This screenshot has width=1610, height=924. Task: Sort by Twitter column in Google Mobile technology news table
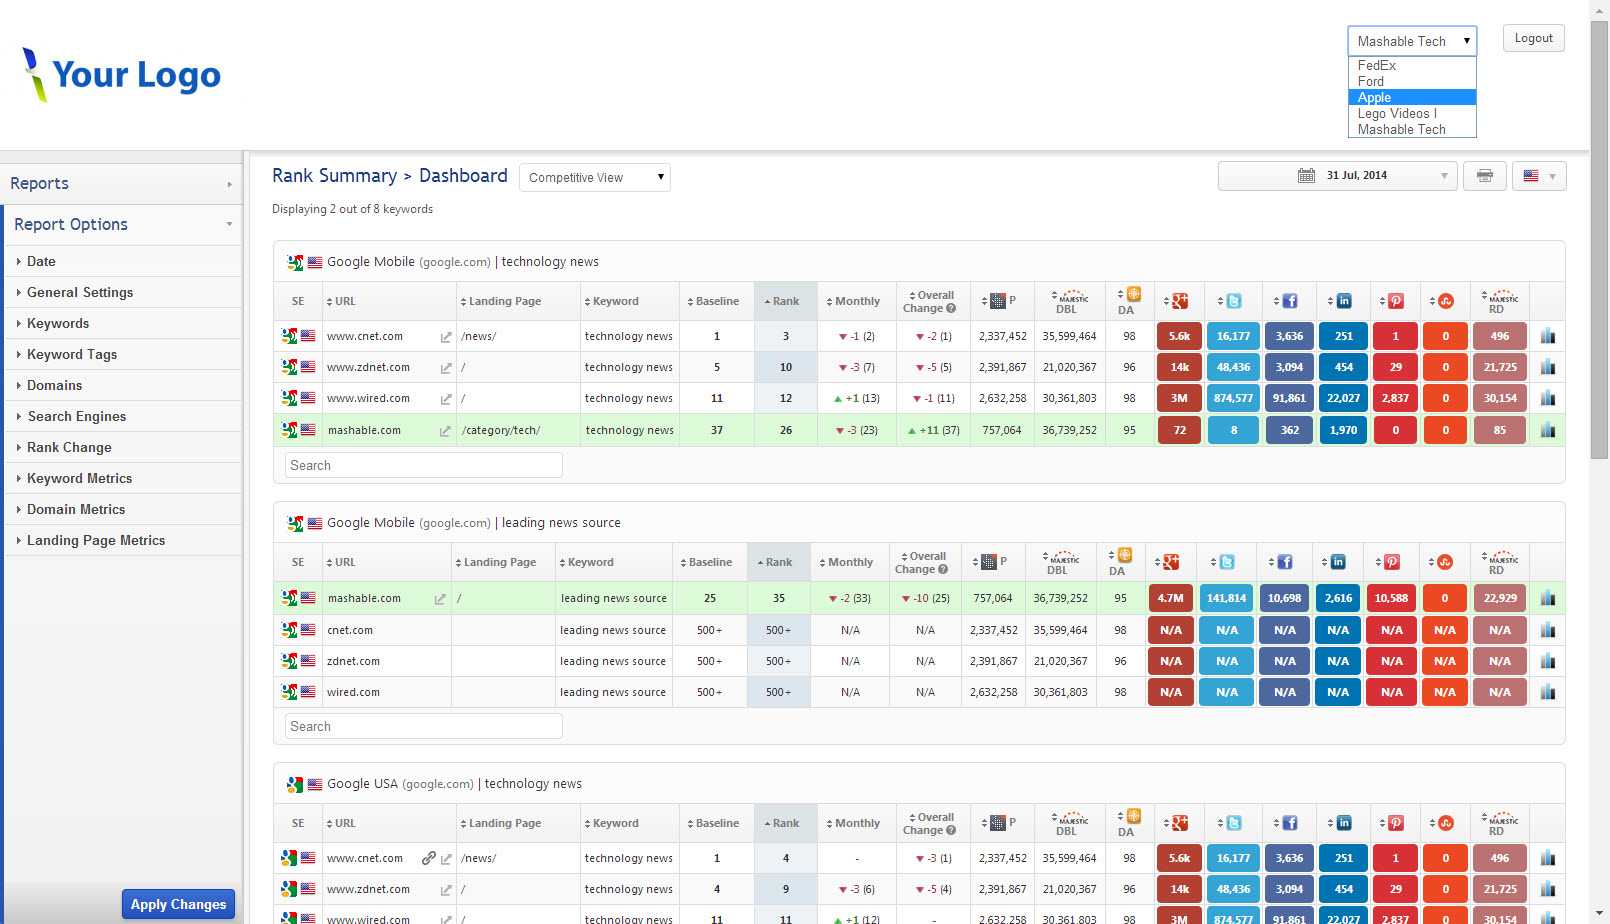point(1230,301)
